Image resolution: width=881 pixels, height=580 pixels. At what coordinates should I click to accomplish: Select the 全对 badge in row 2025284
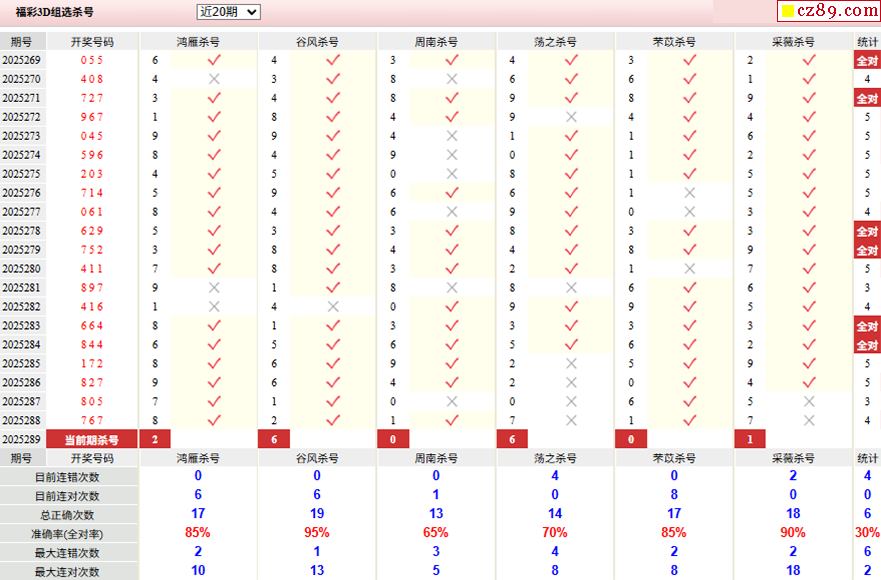pyautogui.click(x=867, y=345)
